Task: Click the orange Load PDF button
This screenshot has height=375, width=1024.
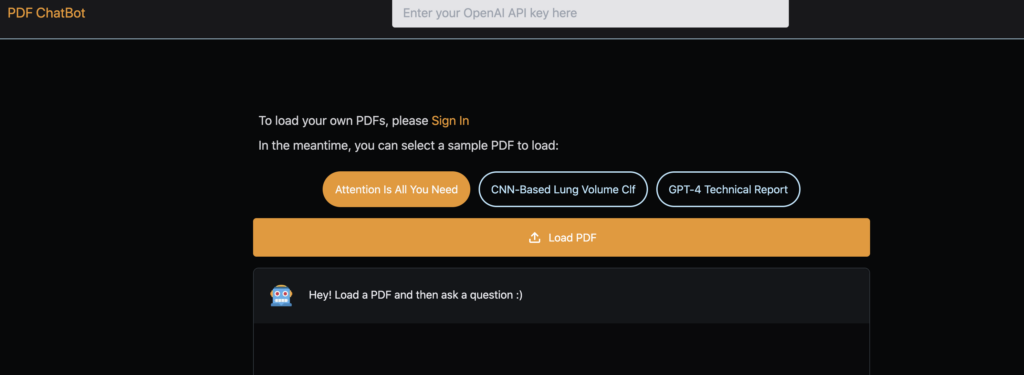Action: coord(561,237)
